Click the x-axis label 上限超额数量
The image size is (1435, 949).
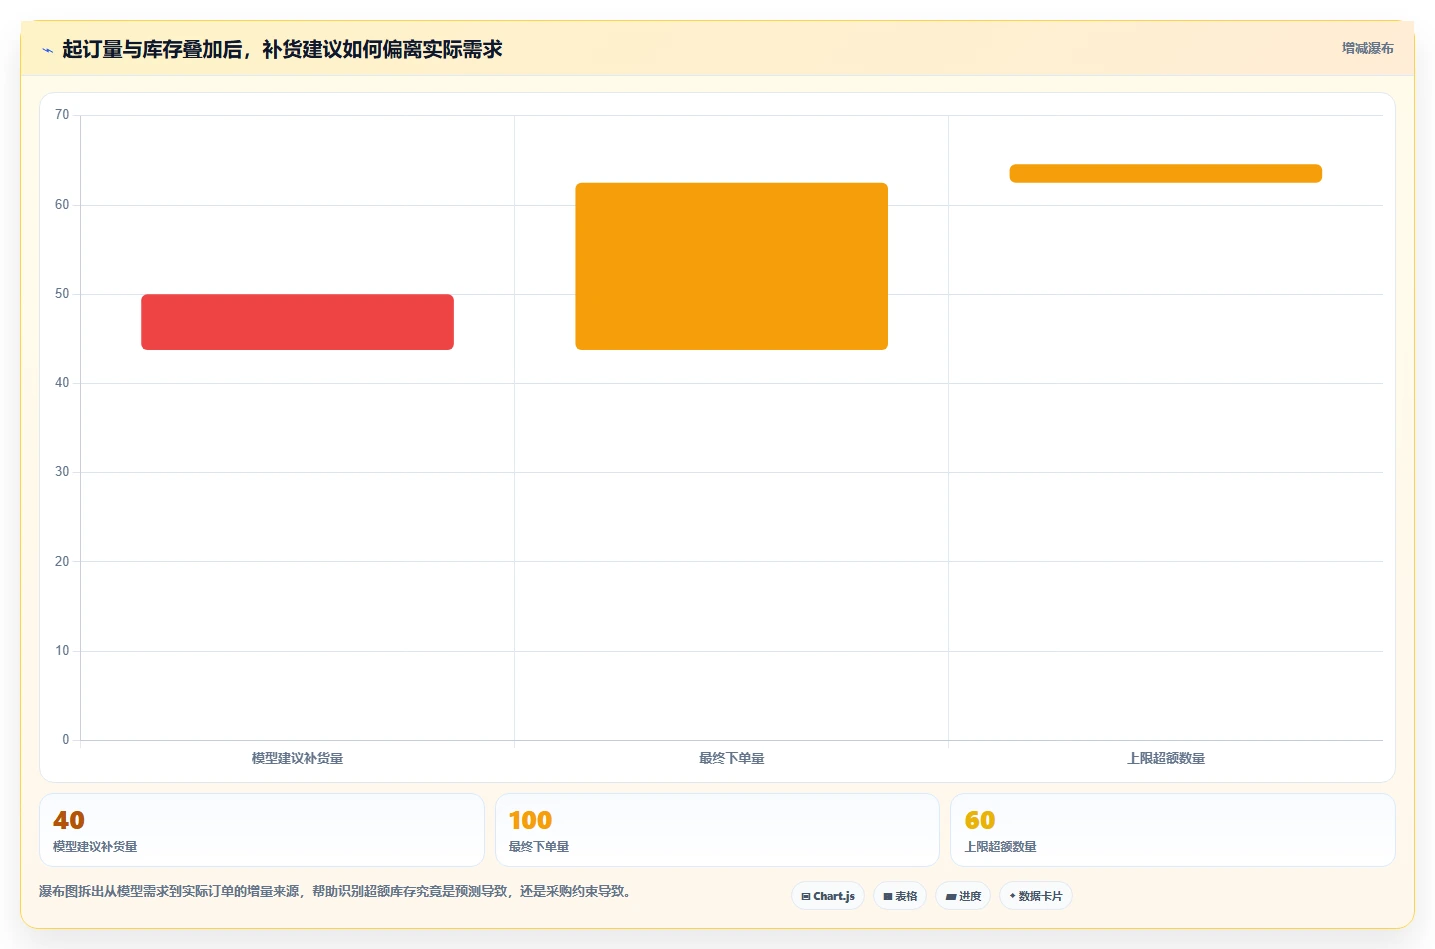point(1165,759)
